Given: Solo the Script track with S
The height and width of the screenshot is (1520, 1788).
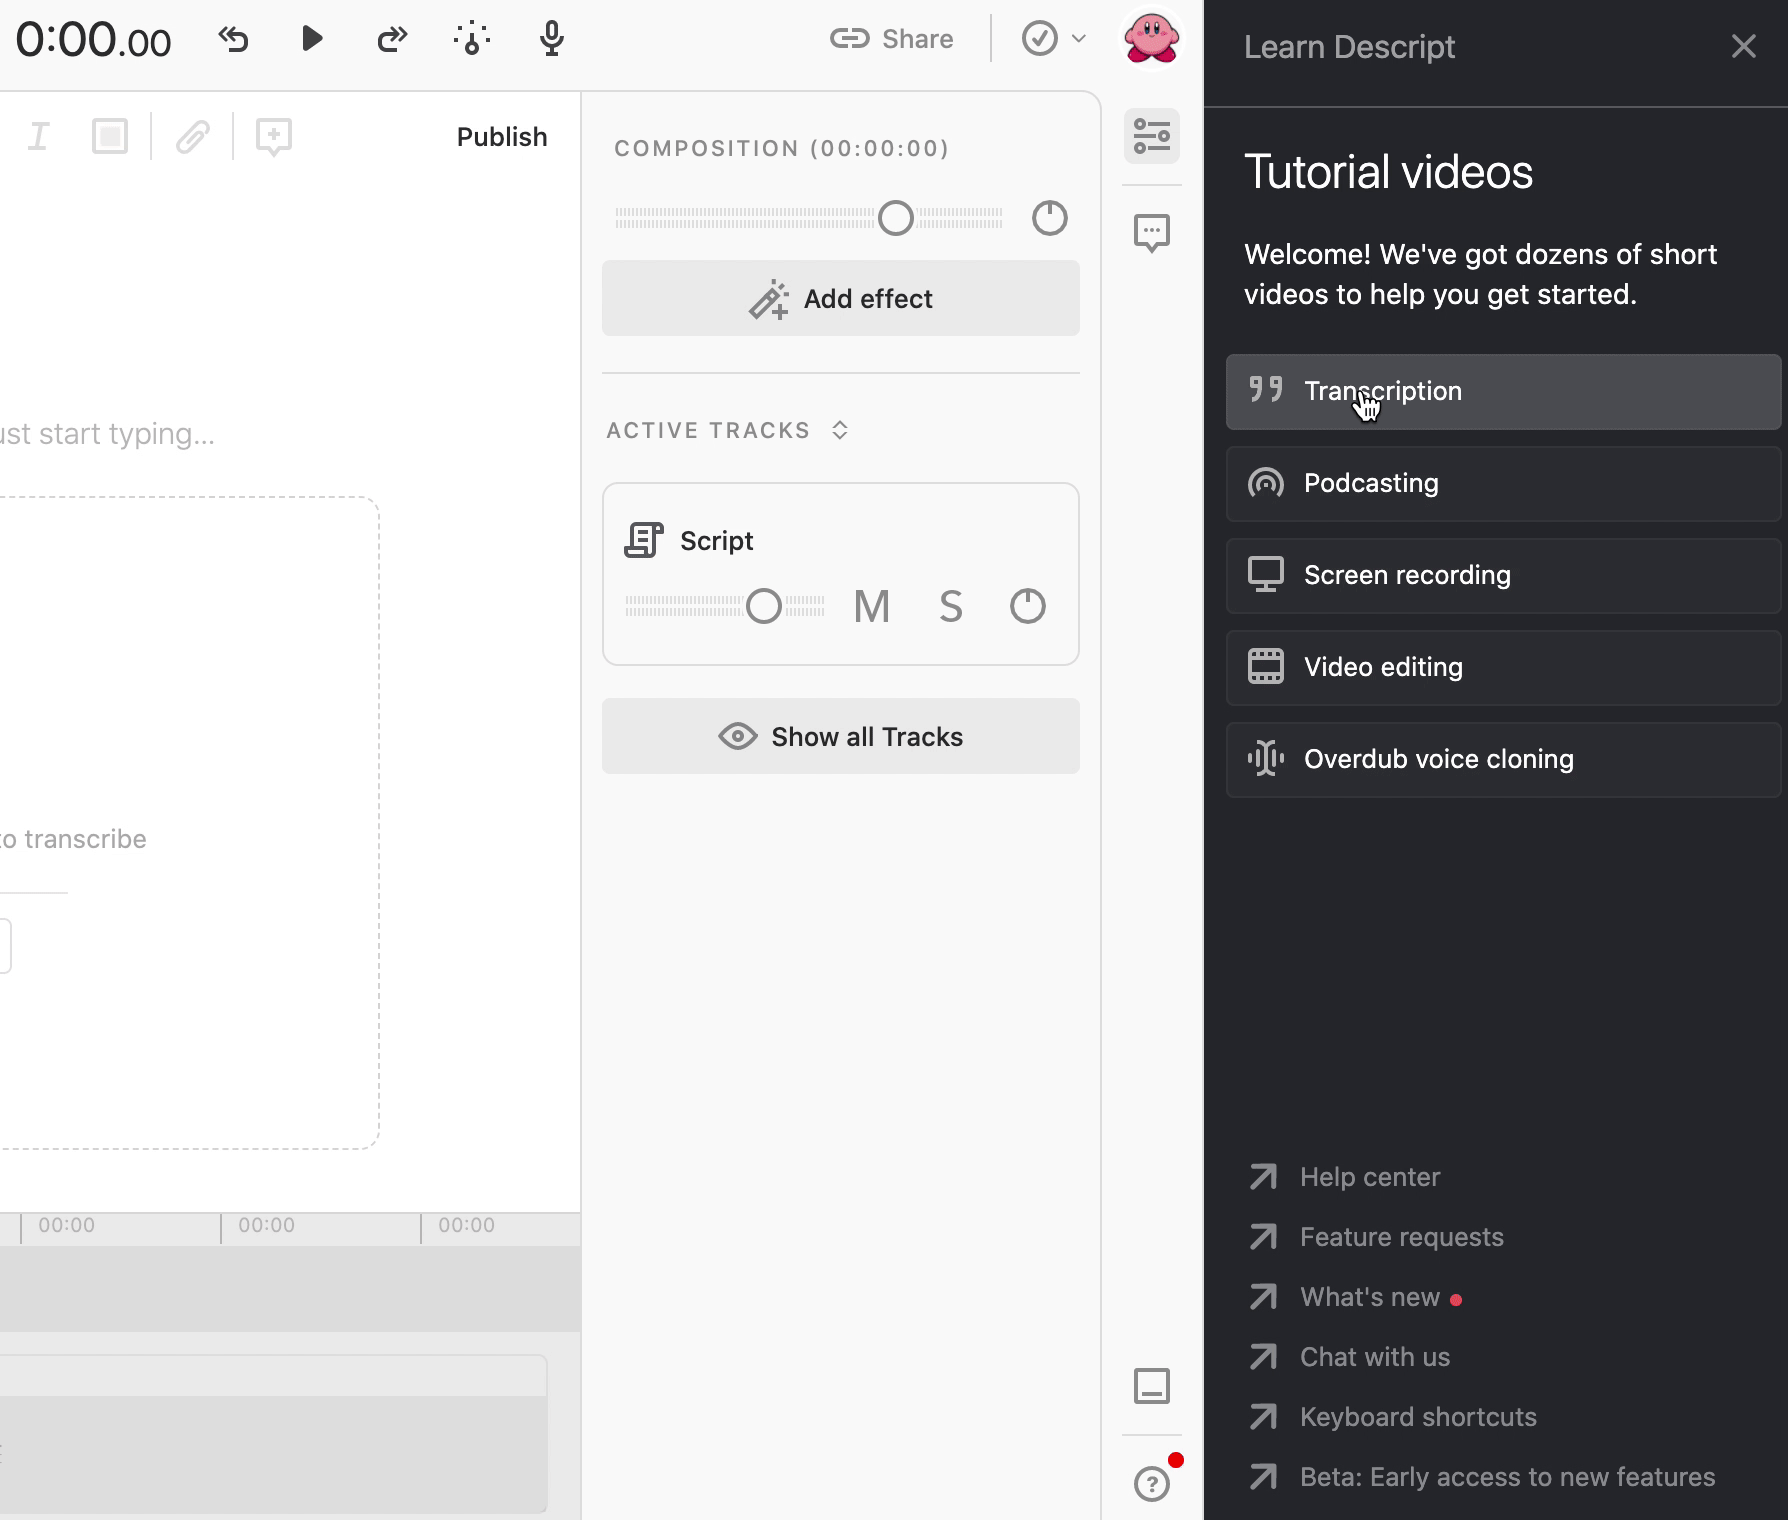Looking at the screenshot, I should click(951, 606).
